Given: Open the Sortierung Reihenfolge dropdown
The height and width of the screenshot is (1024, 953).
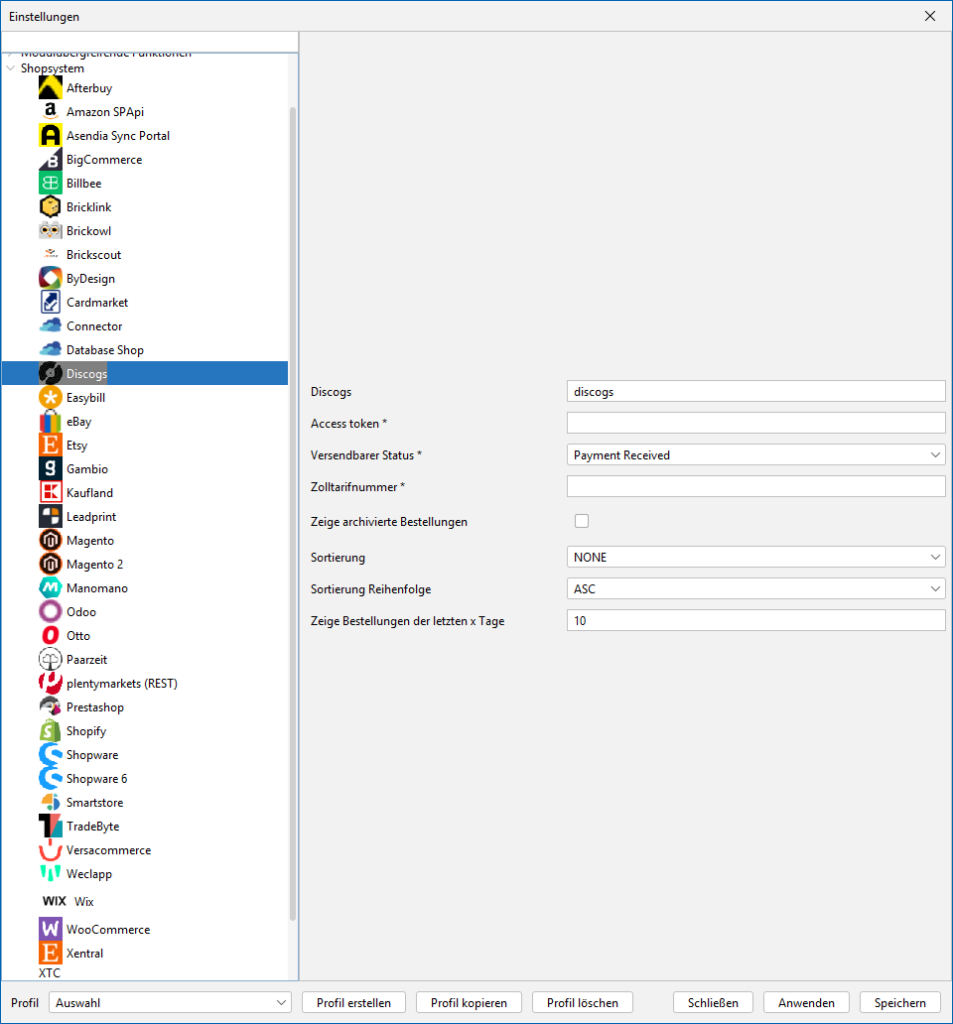Looking at the screenshot, I should click(755, 589).
